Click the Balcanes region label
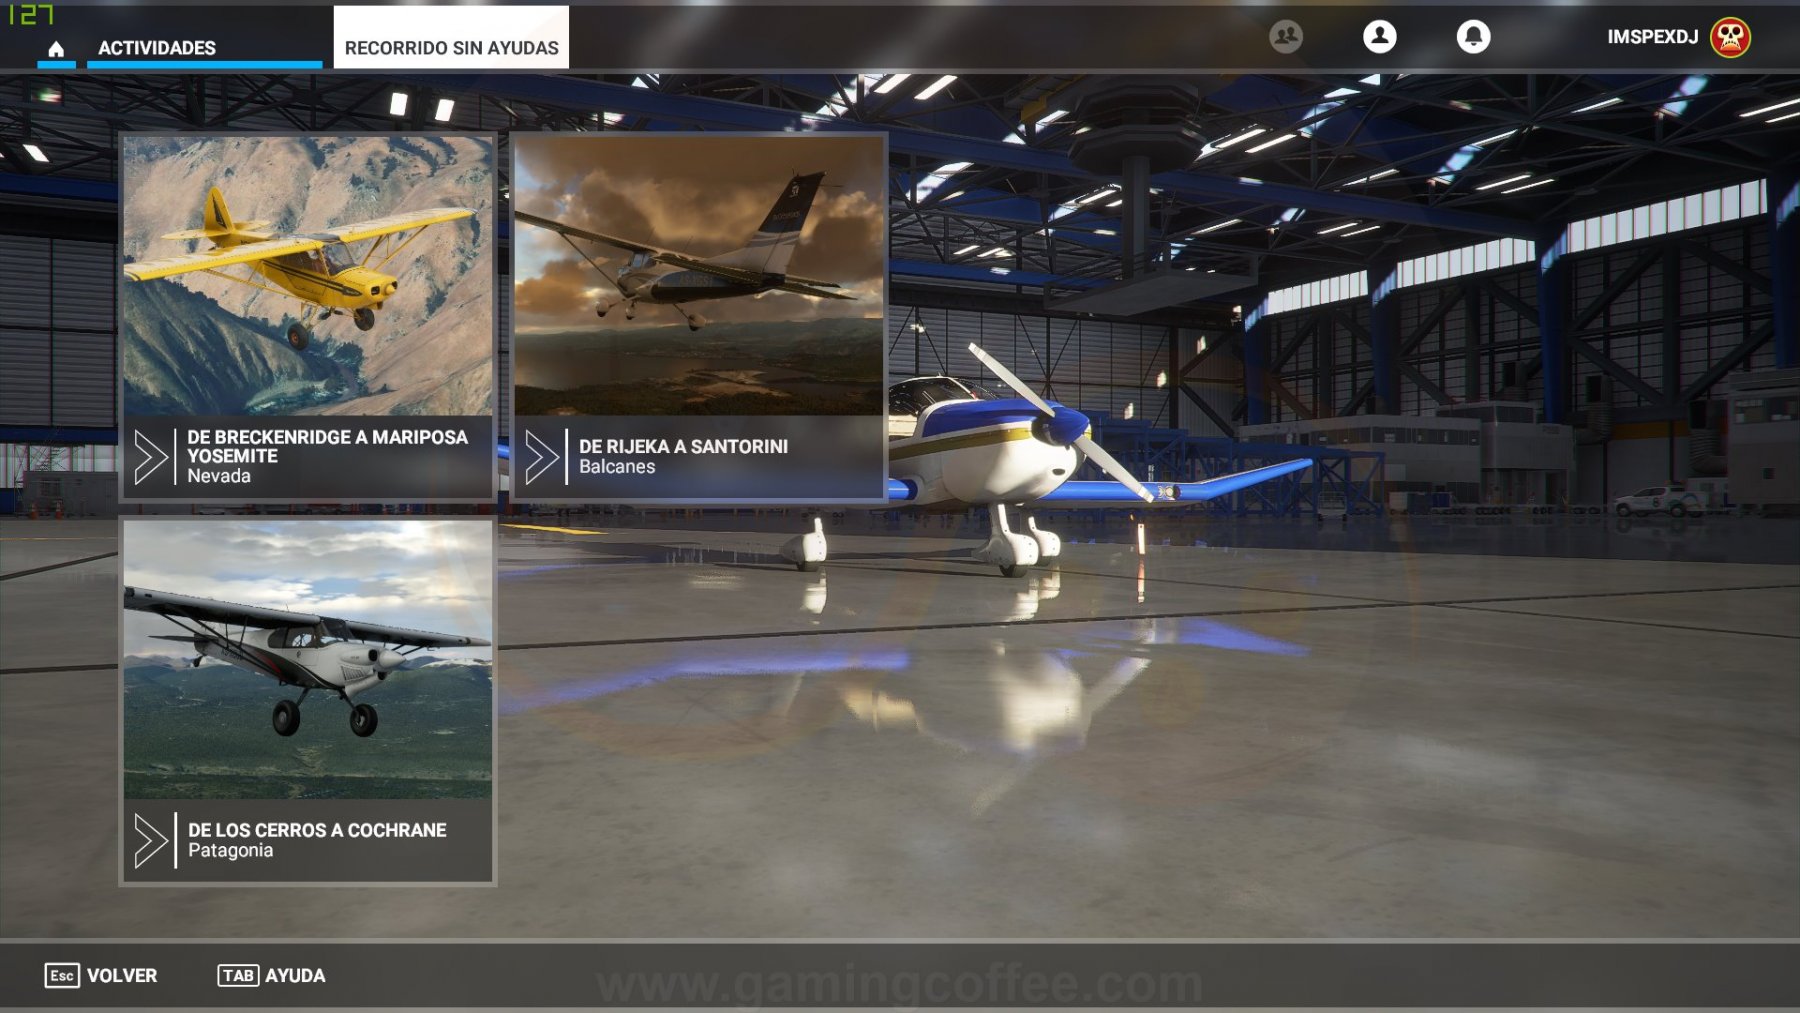This screenshot has width=1800, height=1013. point(617,467)
